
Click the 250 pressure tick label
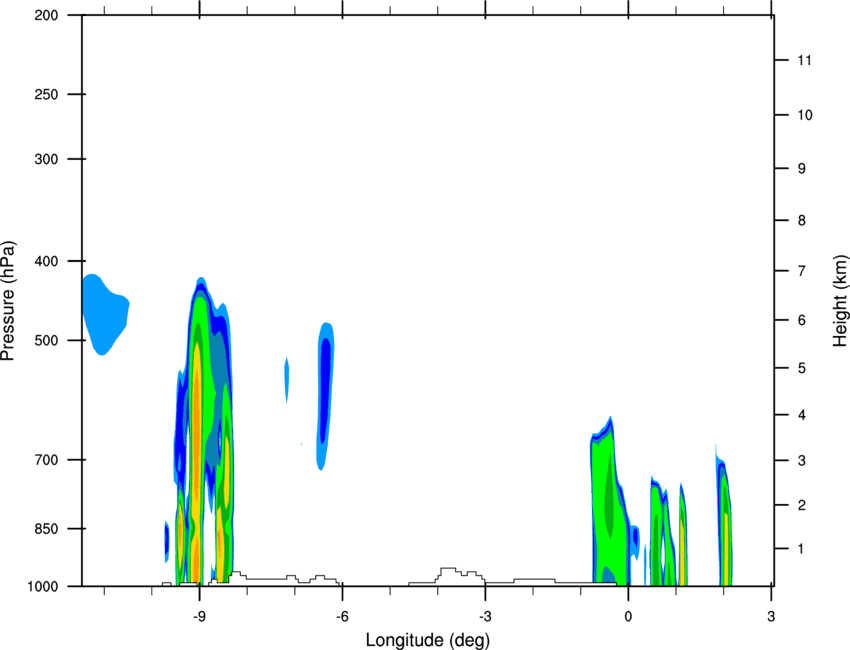(46, 94)
